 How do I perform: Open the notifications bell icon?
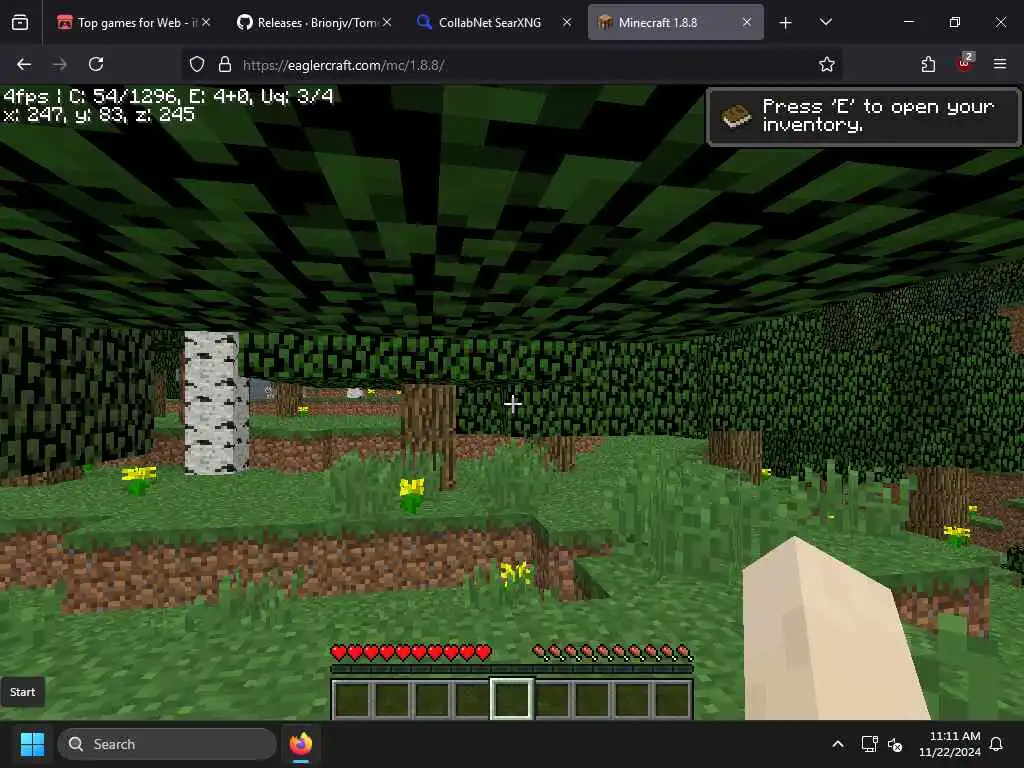click(x=997, y=744)
